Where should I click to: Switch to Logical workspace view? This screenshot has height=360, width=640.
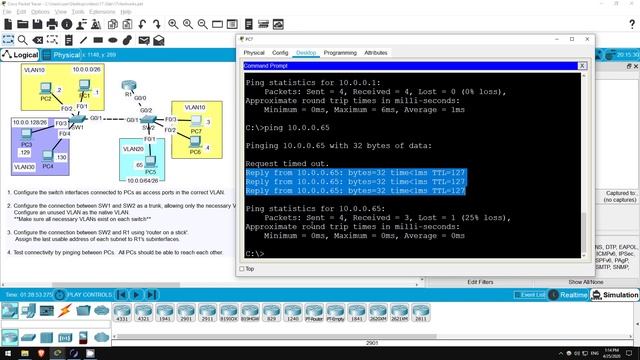coord(20,55)
